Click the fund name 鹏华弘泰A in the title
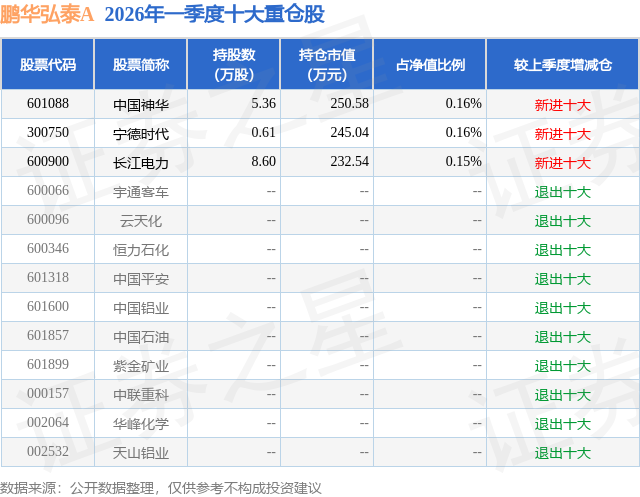Image resolution: width=640 pixels, height=497 pixels. point(47,14)
